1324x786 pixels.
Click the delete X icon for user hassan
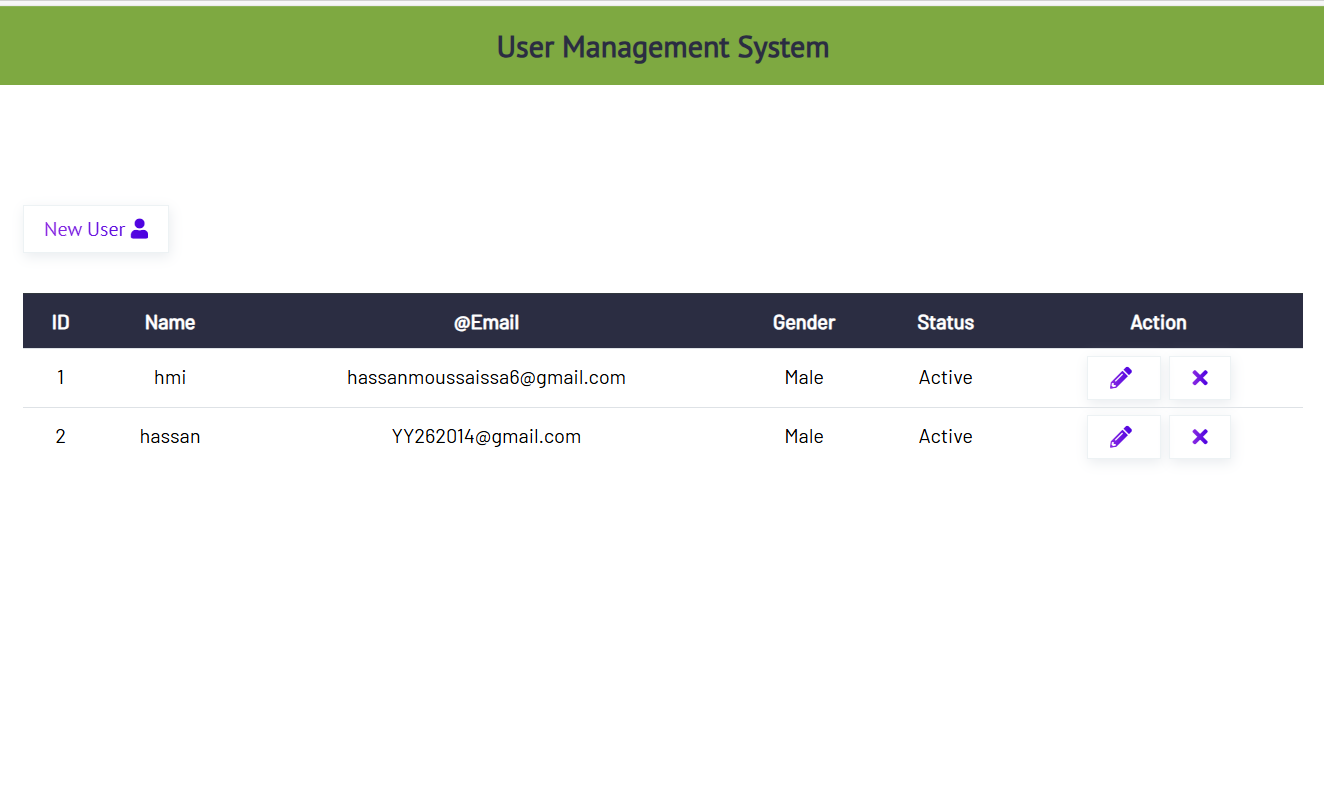tap(1199, 437)
